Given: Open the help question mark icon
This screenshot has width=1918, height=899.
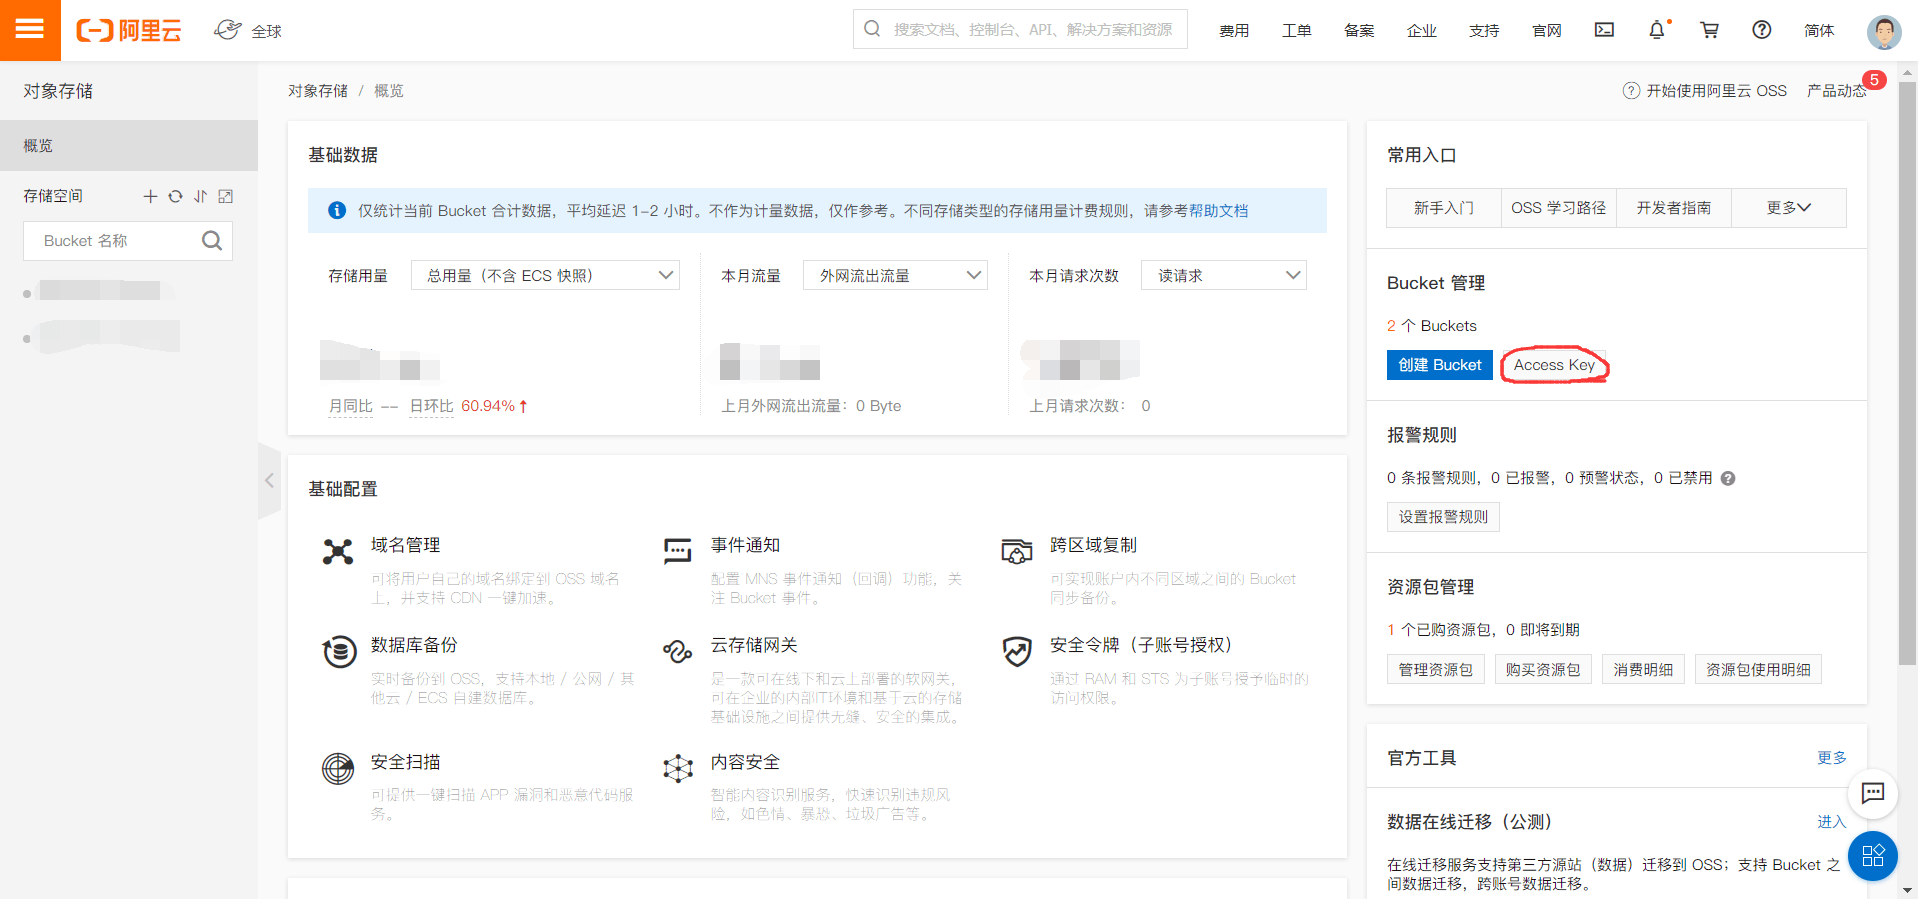Looking at the screenshot, I should click(1762, 30).
